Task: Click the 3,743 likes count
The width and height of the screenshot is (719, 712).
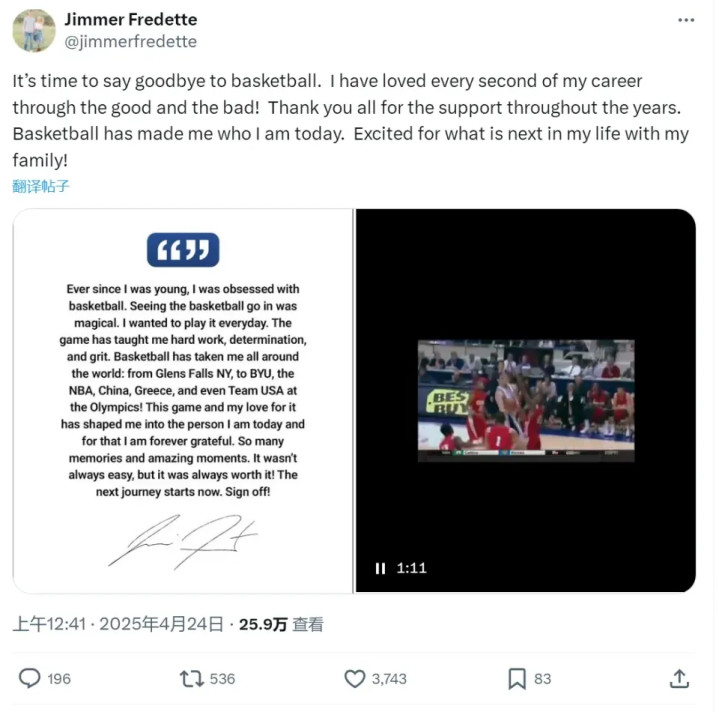Action: coord(389,679)
